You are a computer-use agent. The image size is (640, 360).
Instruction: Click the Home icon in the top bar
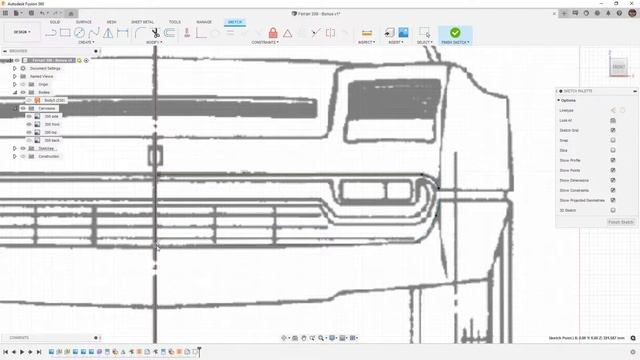(71, 13)
